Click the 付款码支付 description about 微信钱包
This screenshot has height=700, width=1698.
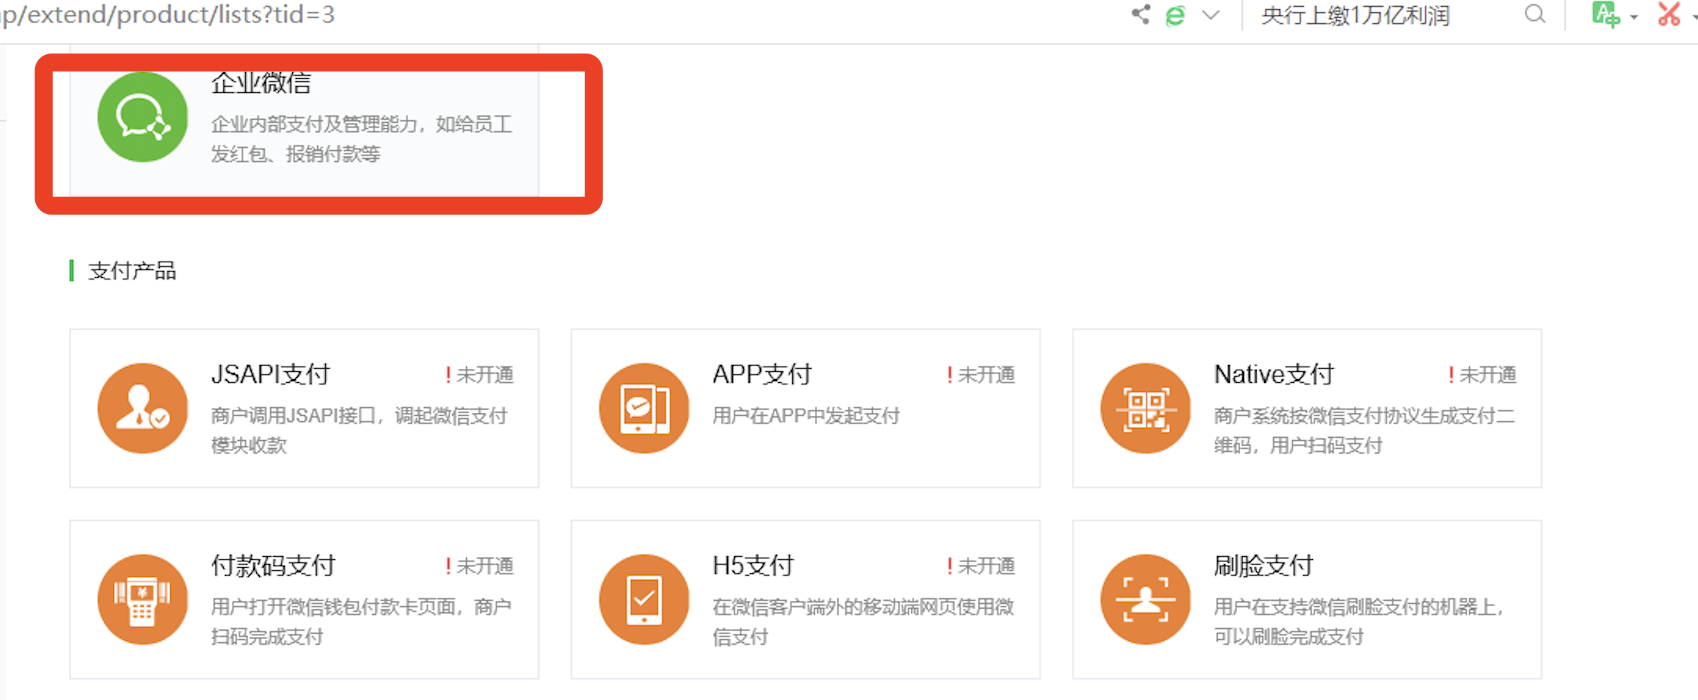coord(361,621)
